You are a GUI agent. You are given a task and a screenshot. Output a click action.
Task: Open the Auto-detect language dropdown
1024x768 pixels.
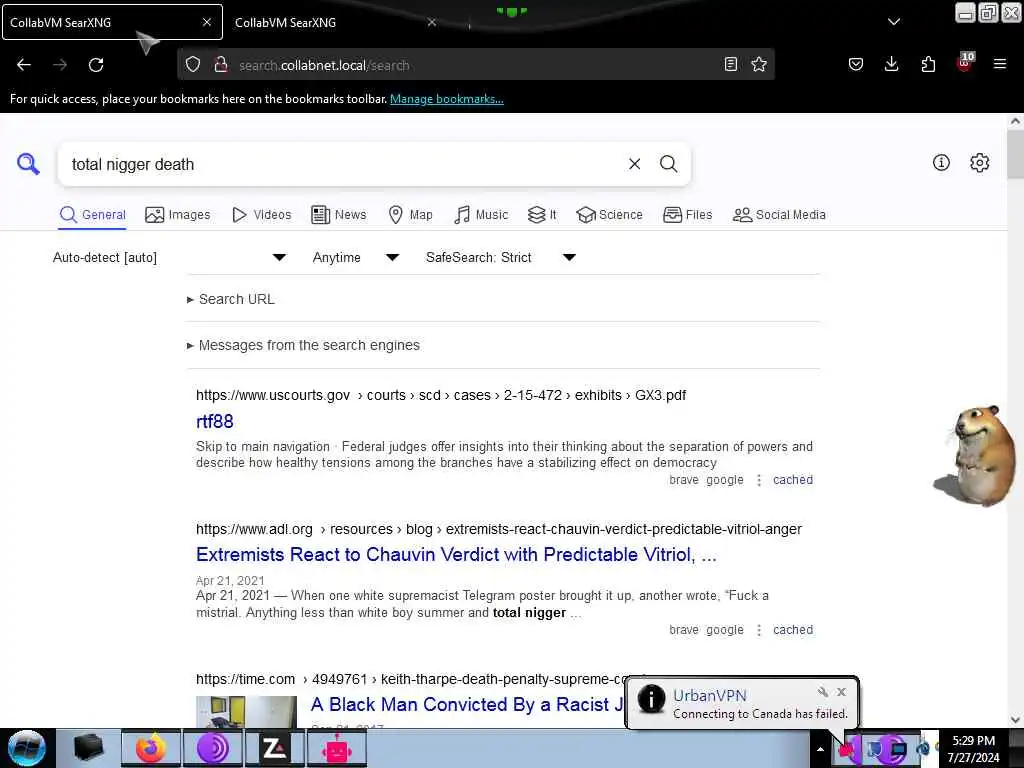point(170,257)
